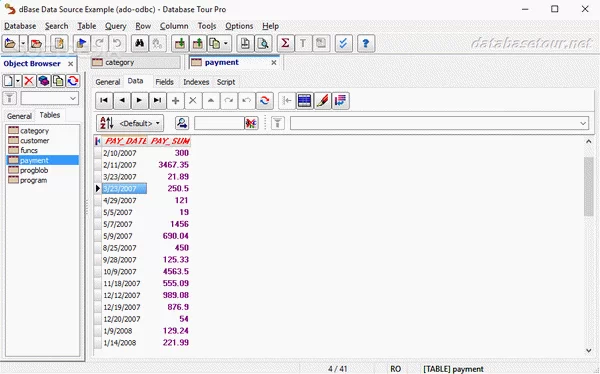
Task: Close the payment tab
Action: tap(274, 62)
